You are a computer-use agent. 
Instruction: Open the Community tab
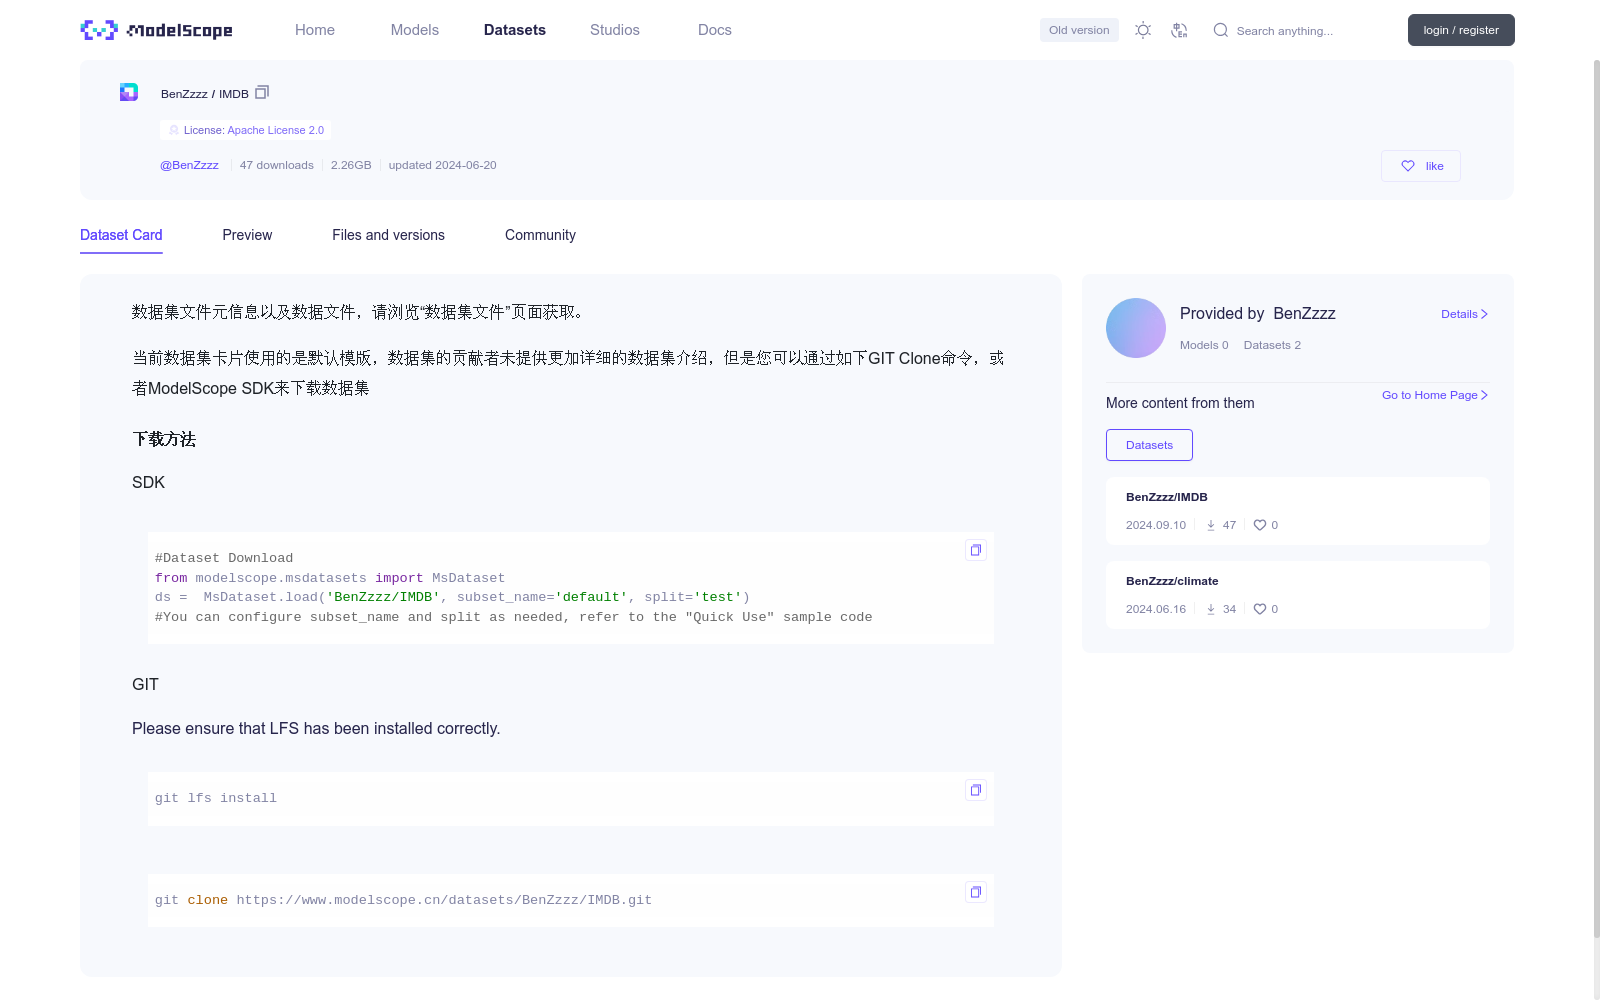540,235
